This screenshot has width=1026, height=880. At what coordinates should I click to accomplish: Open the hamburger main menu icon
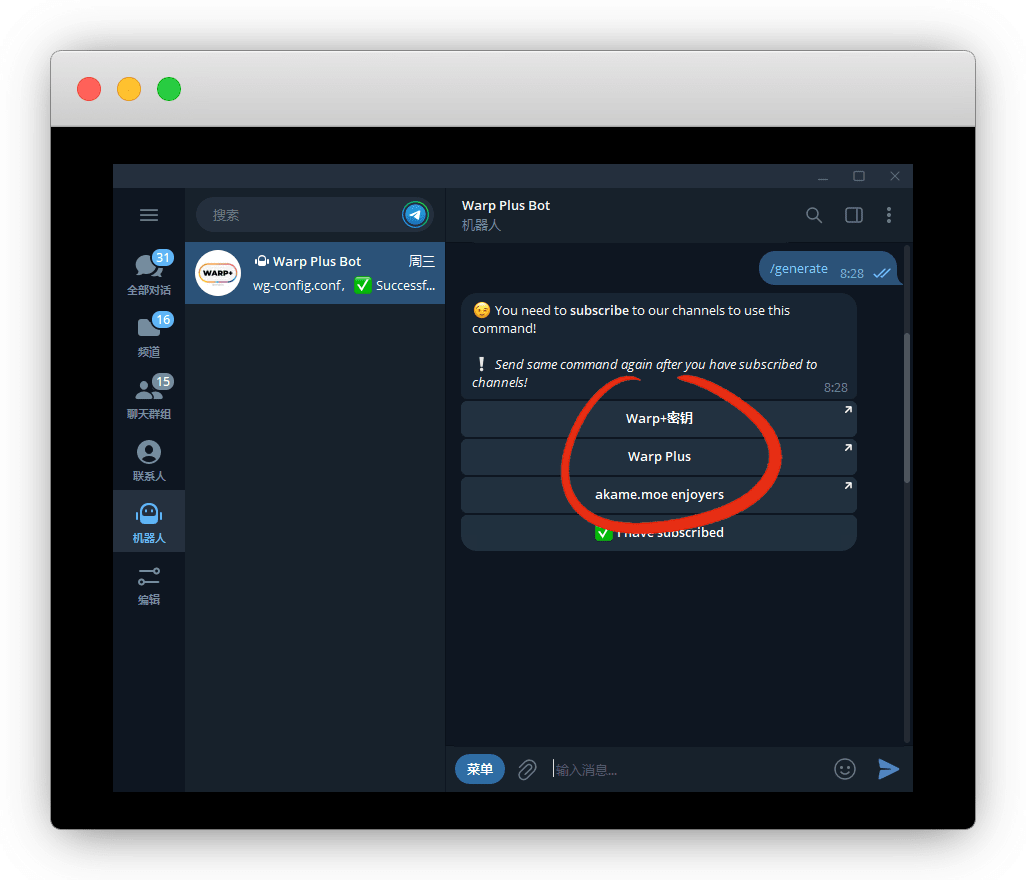tap(149, 215)
